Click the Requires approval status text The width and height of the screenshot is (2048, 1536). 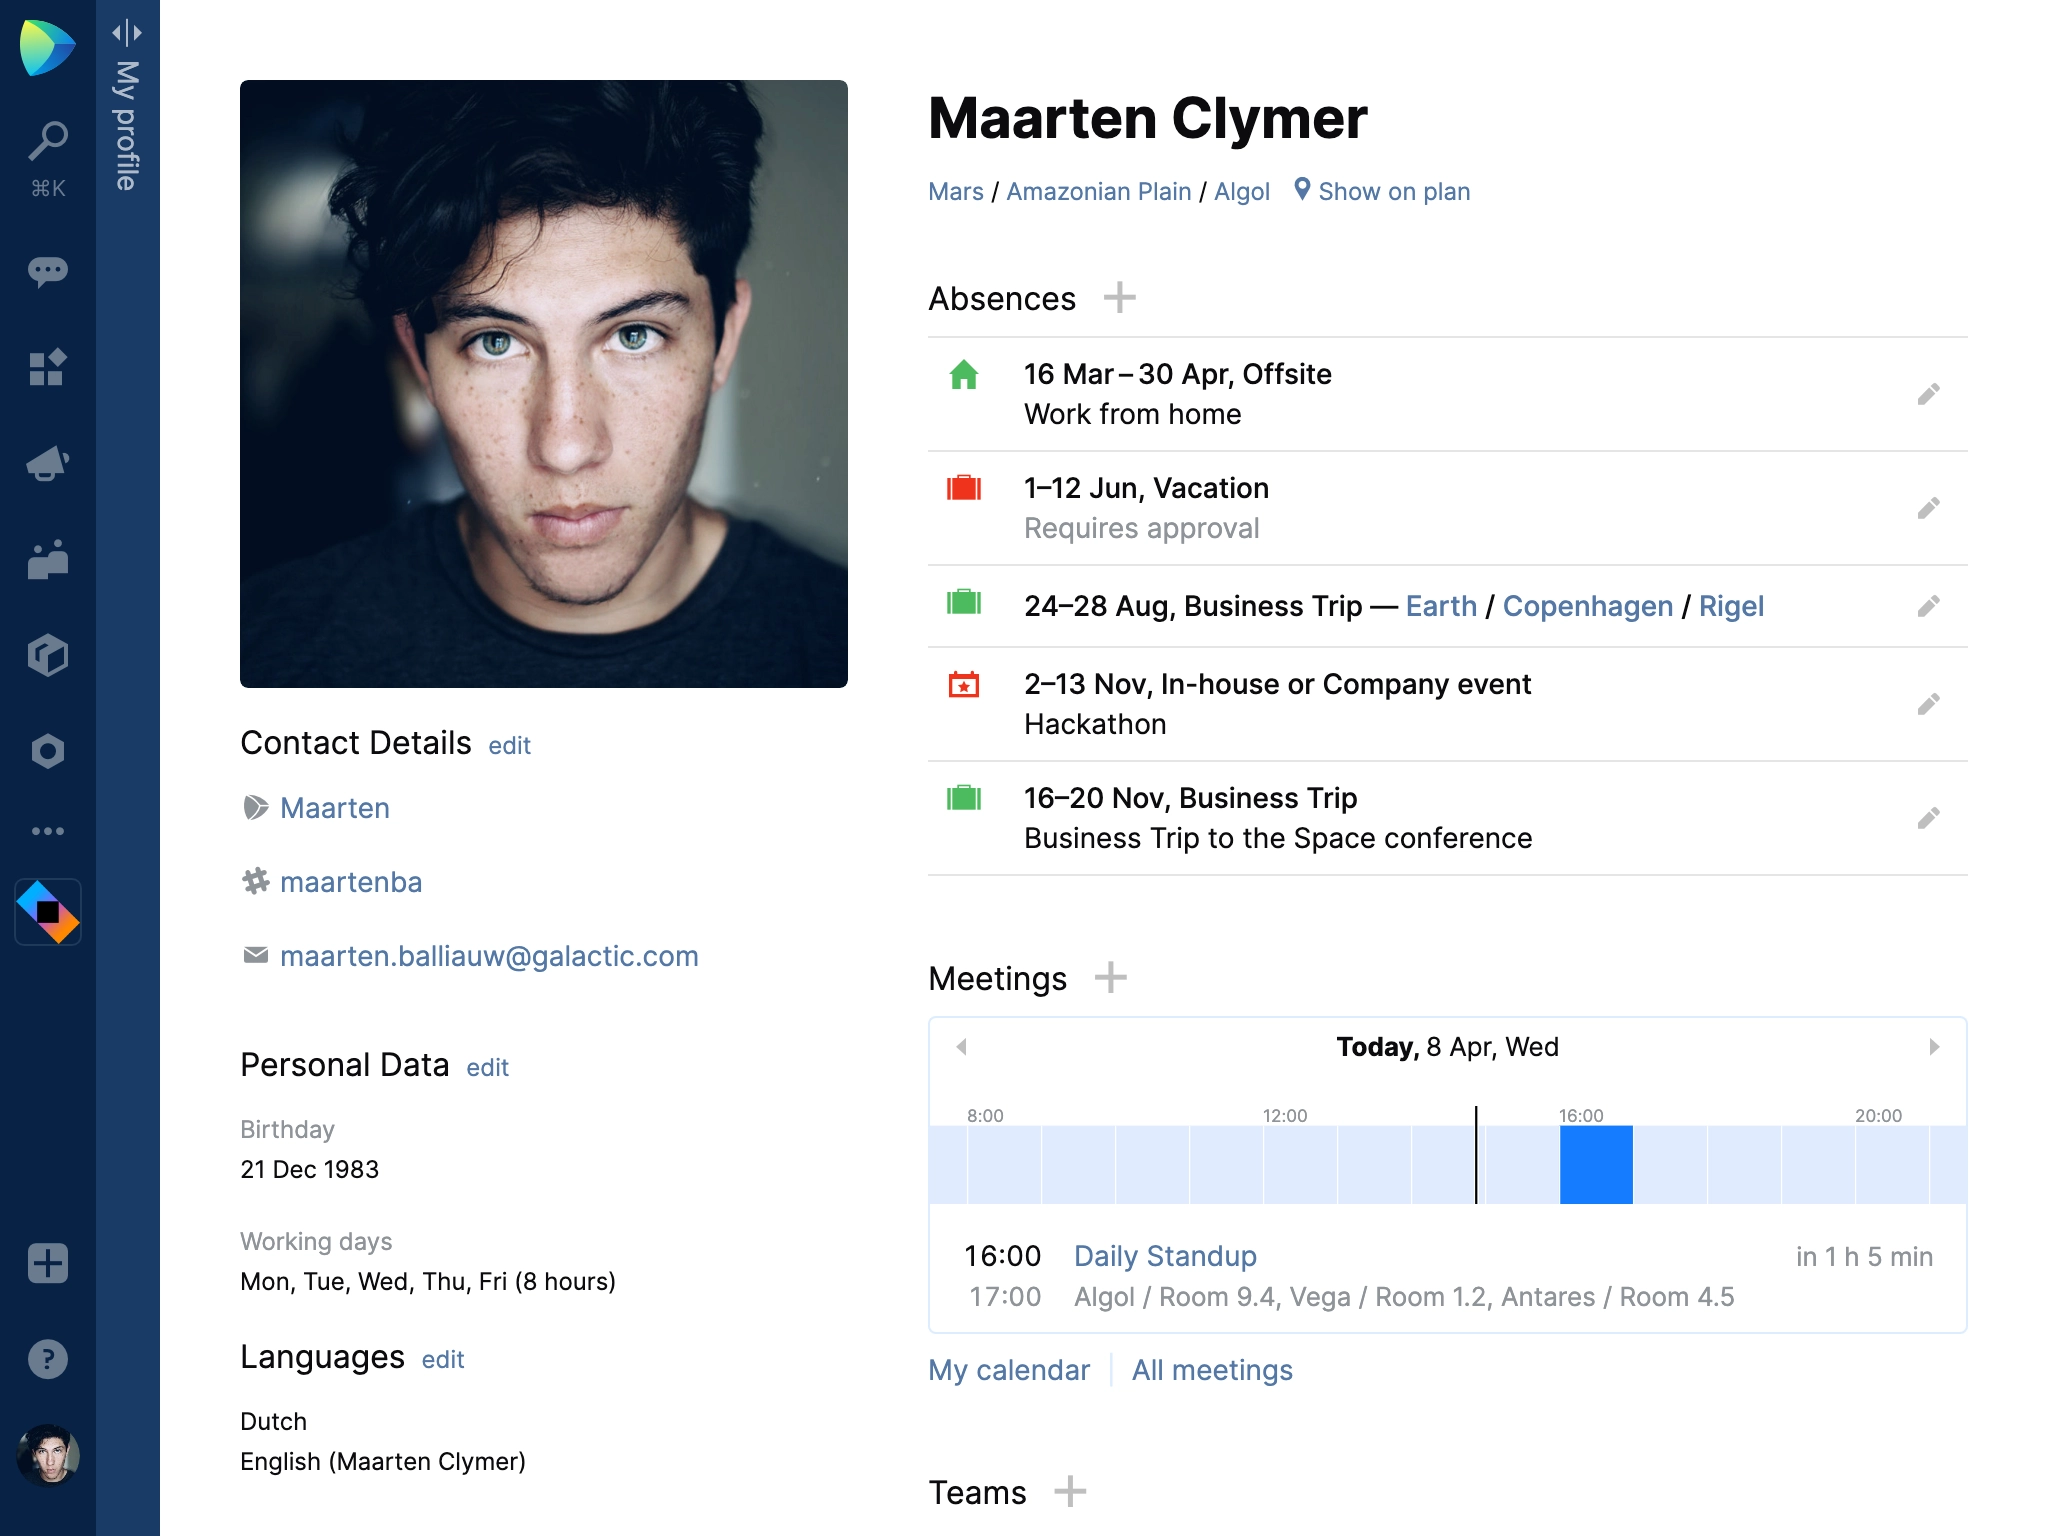point(1142,528)
